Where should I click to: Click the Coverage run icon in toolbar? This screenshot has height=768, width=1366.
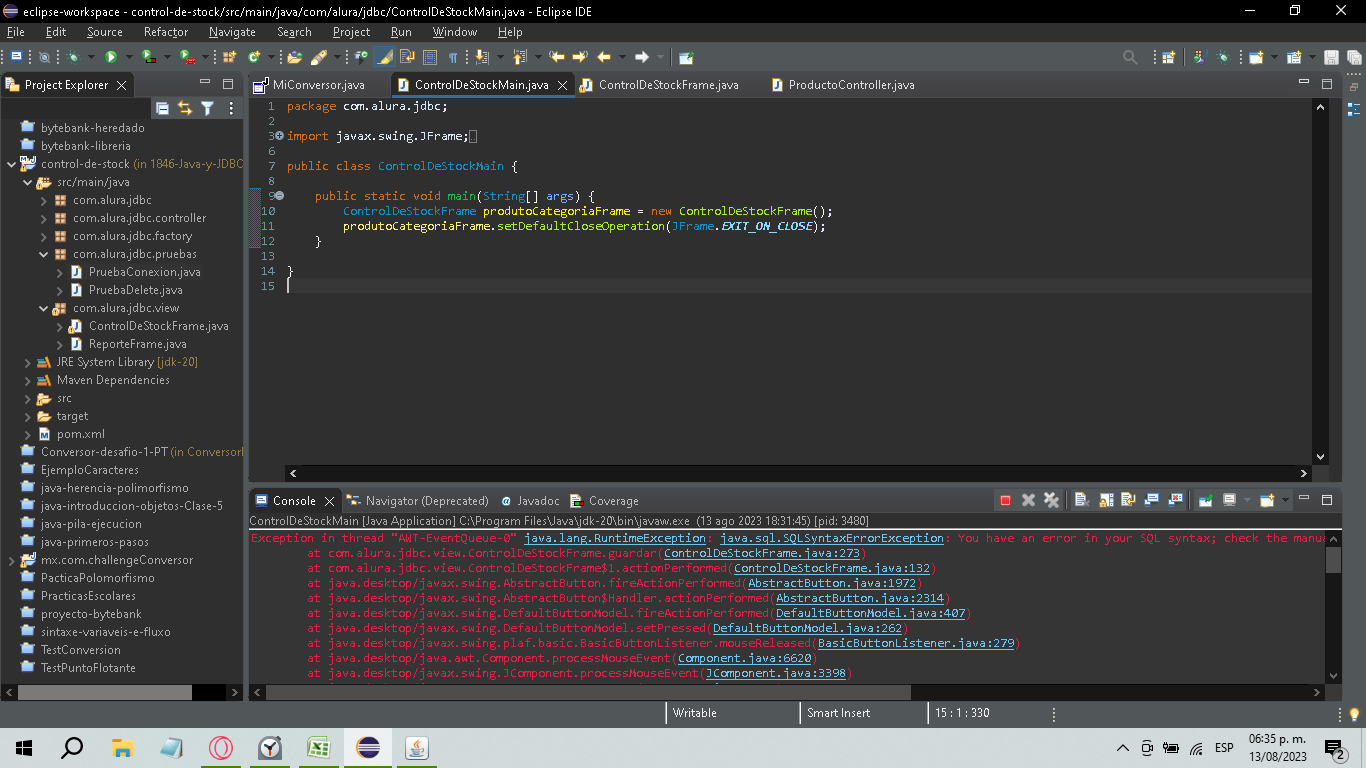pyautogui.click(x=149, y=57)
